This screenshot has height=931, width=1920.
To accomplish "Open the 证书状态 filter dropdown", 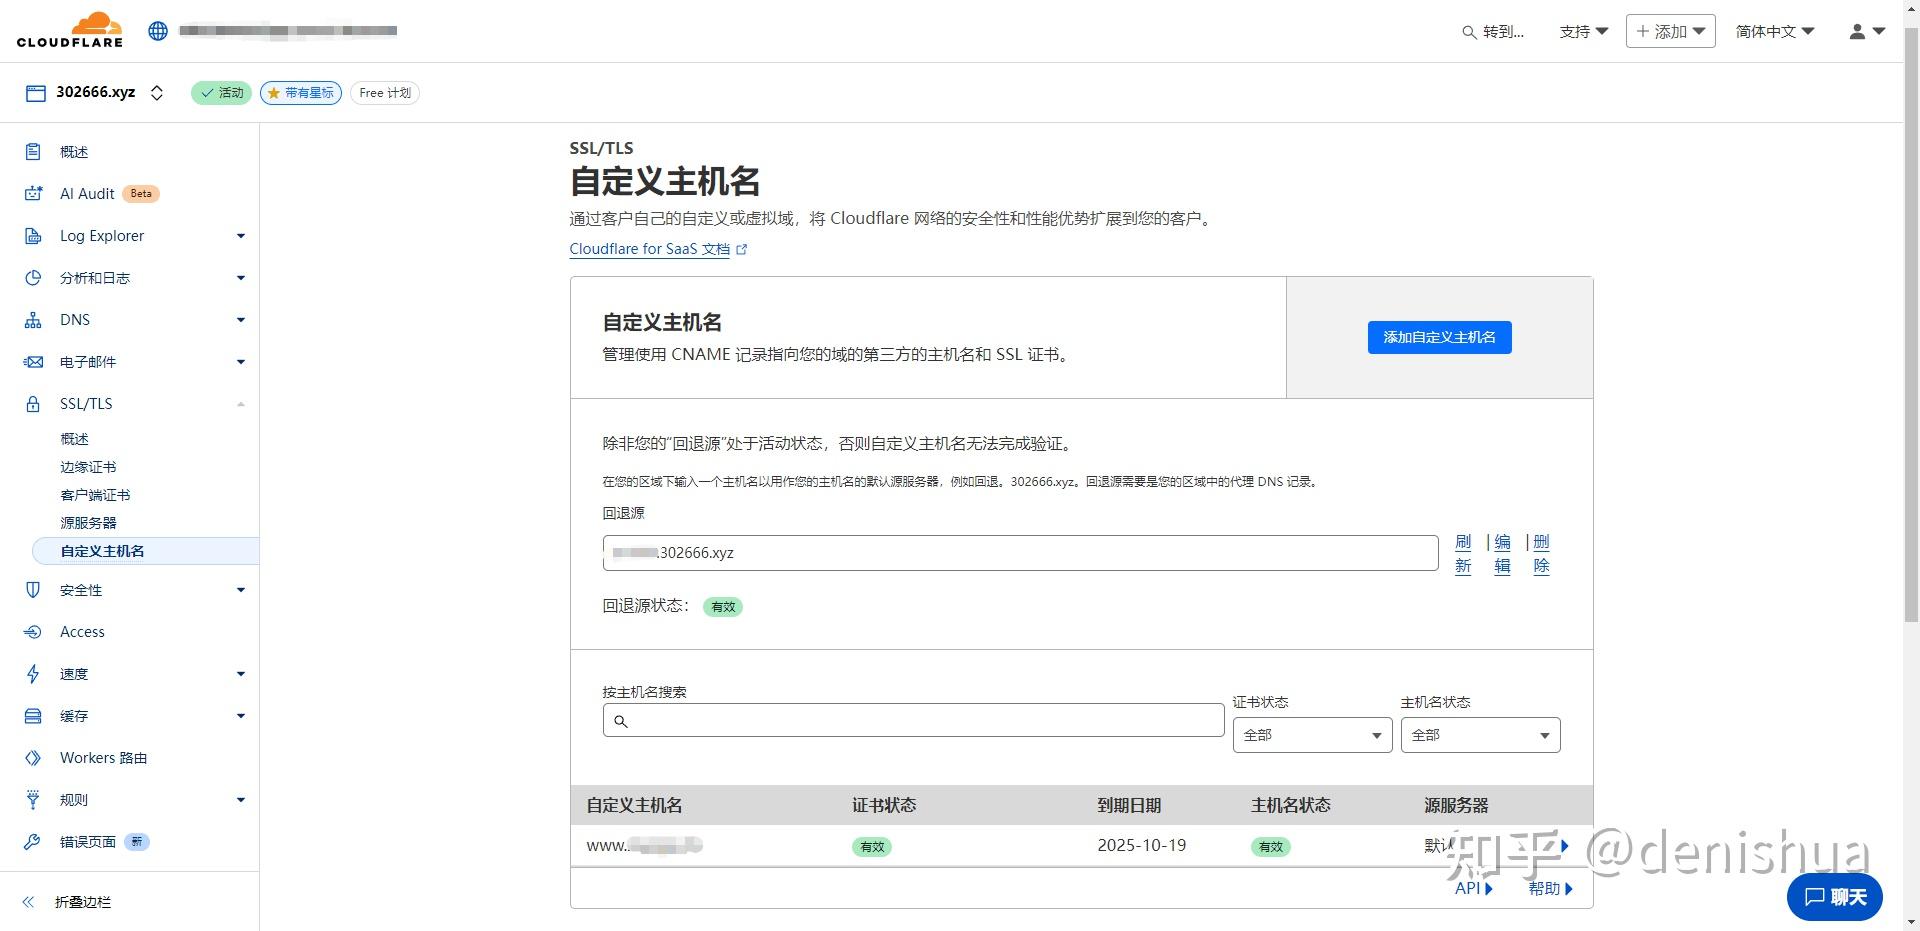I will [1311, 734].
